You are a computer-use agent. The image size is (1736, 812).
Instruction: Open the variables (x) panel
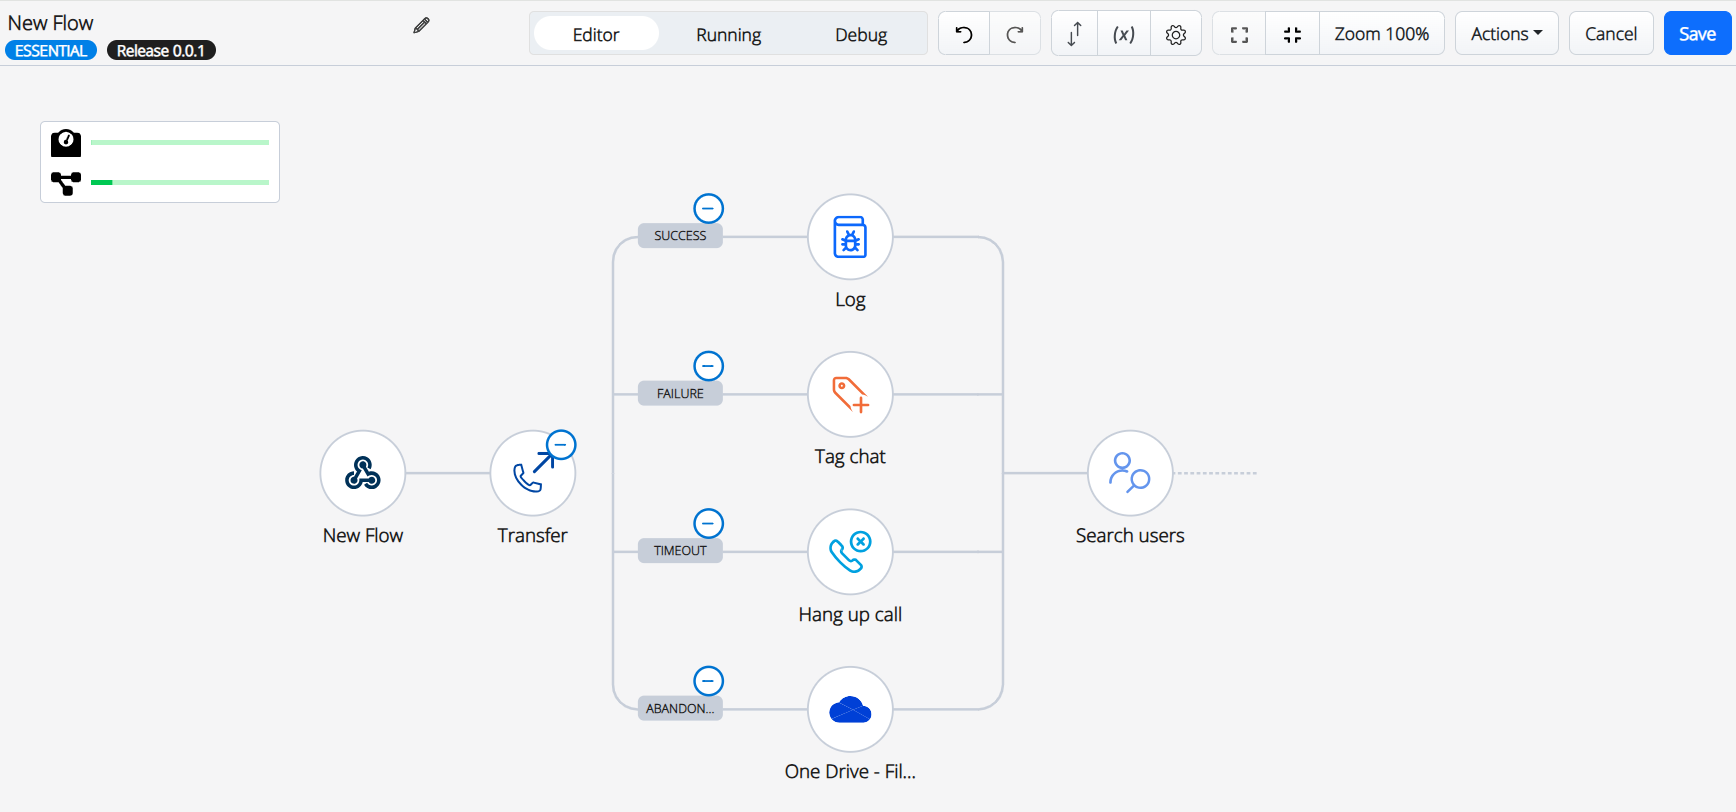[x=1124, y=34]
